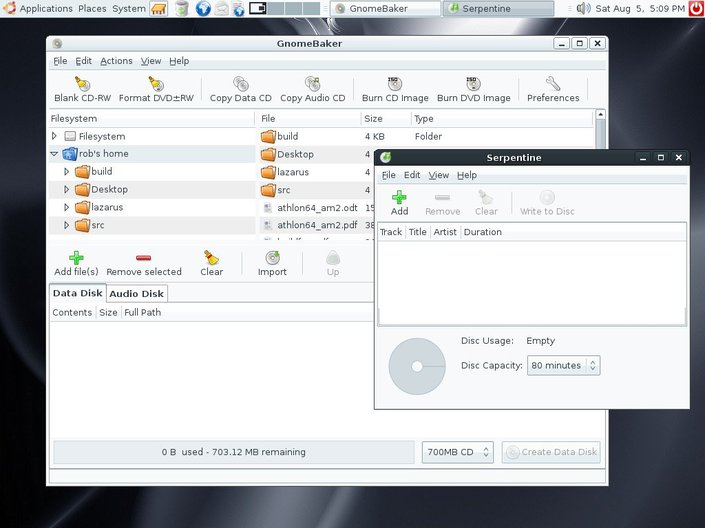Click Full Path column header
This screenshot has height=528, width=705.
(143, 313)
